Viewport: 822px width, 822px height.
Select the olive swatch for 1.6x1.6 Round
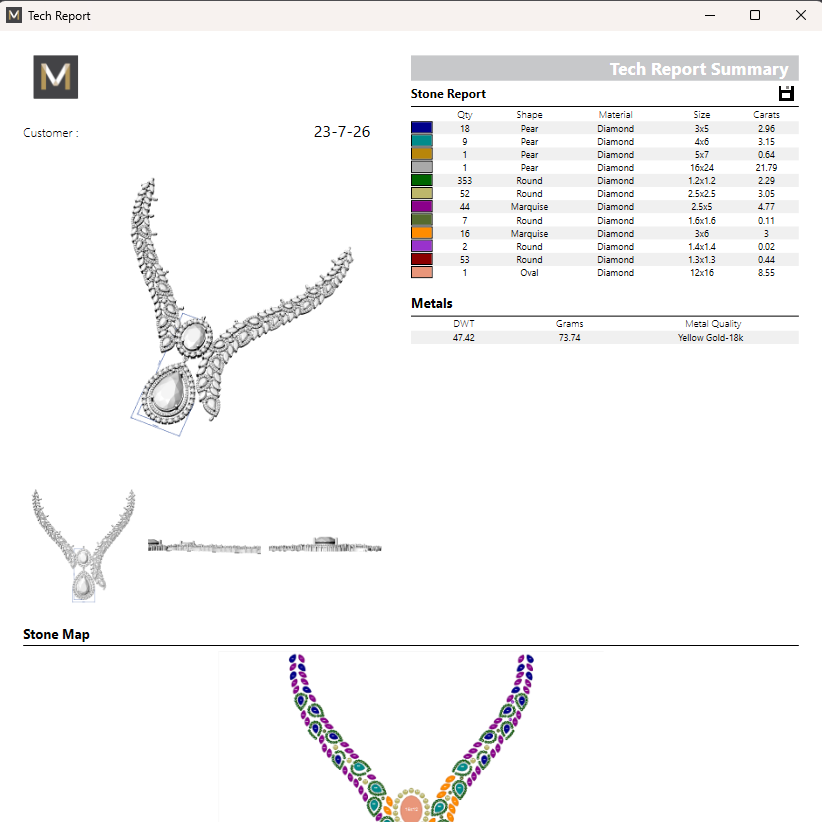[x=421, y=220]
